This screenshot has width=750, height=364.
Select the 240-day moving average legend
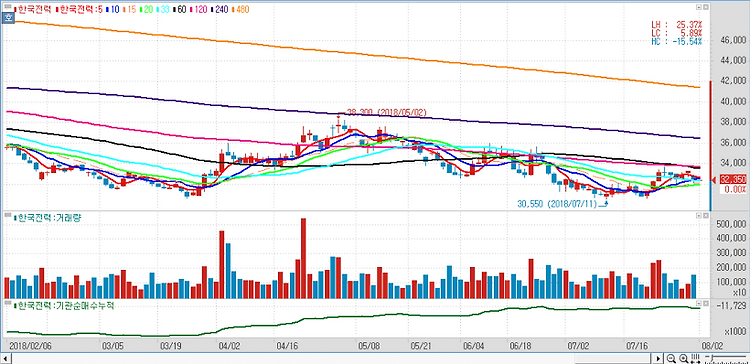(x=220, y=9)
